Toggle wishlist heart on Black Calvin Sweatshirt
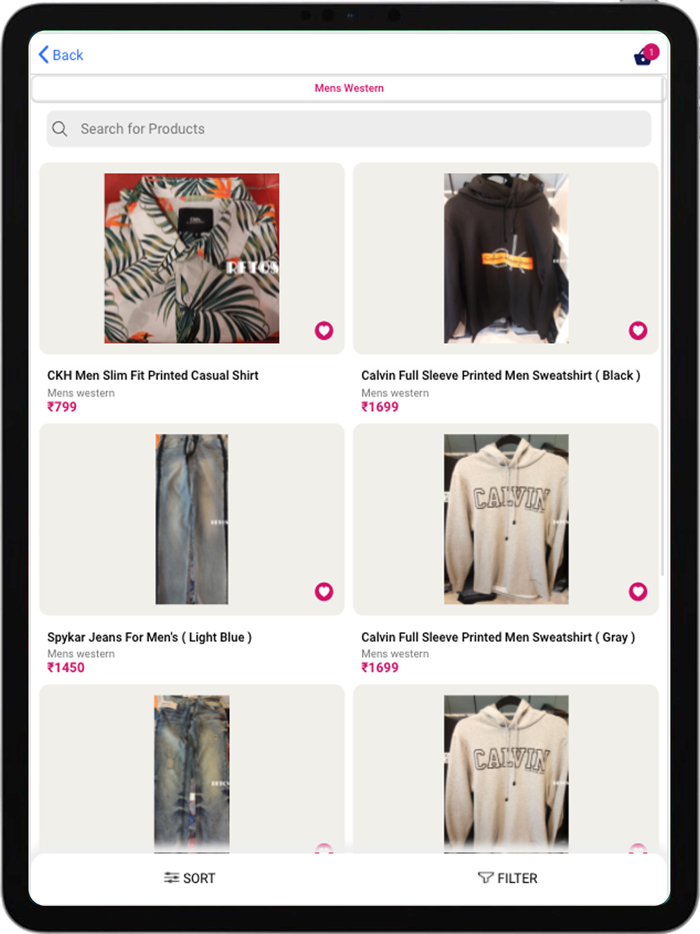This screenshot has width=700, height=934. click(x=638, y=331)
